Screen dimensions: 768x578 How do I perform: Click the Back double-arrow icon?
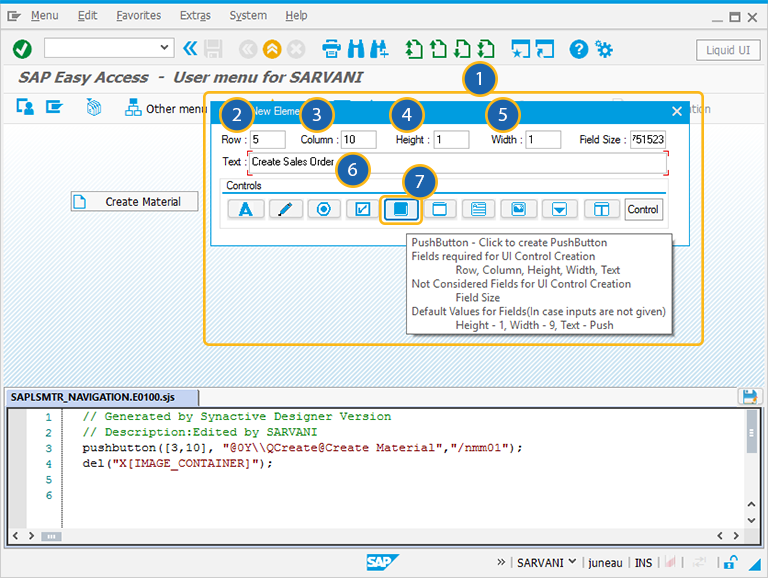(248, 49)
